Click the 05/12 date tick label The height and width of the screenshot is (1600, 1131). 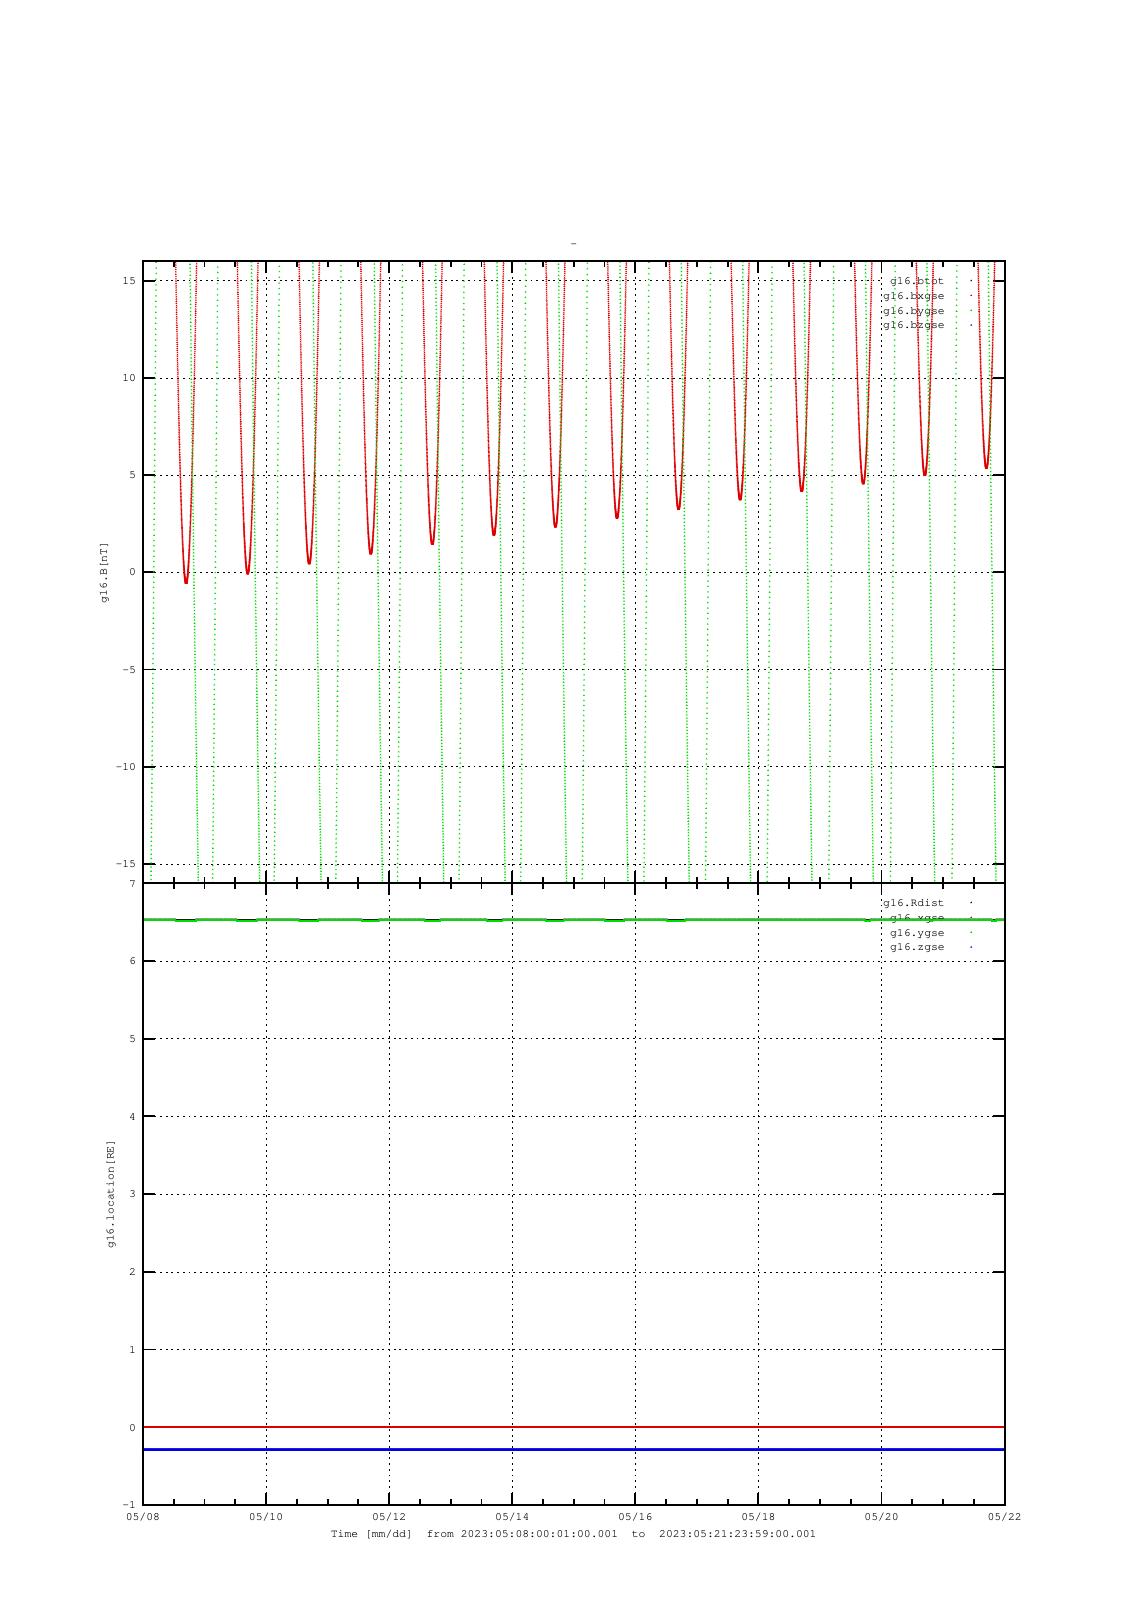pos(389,1517)
